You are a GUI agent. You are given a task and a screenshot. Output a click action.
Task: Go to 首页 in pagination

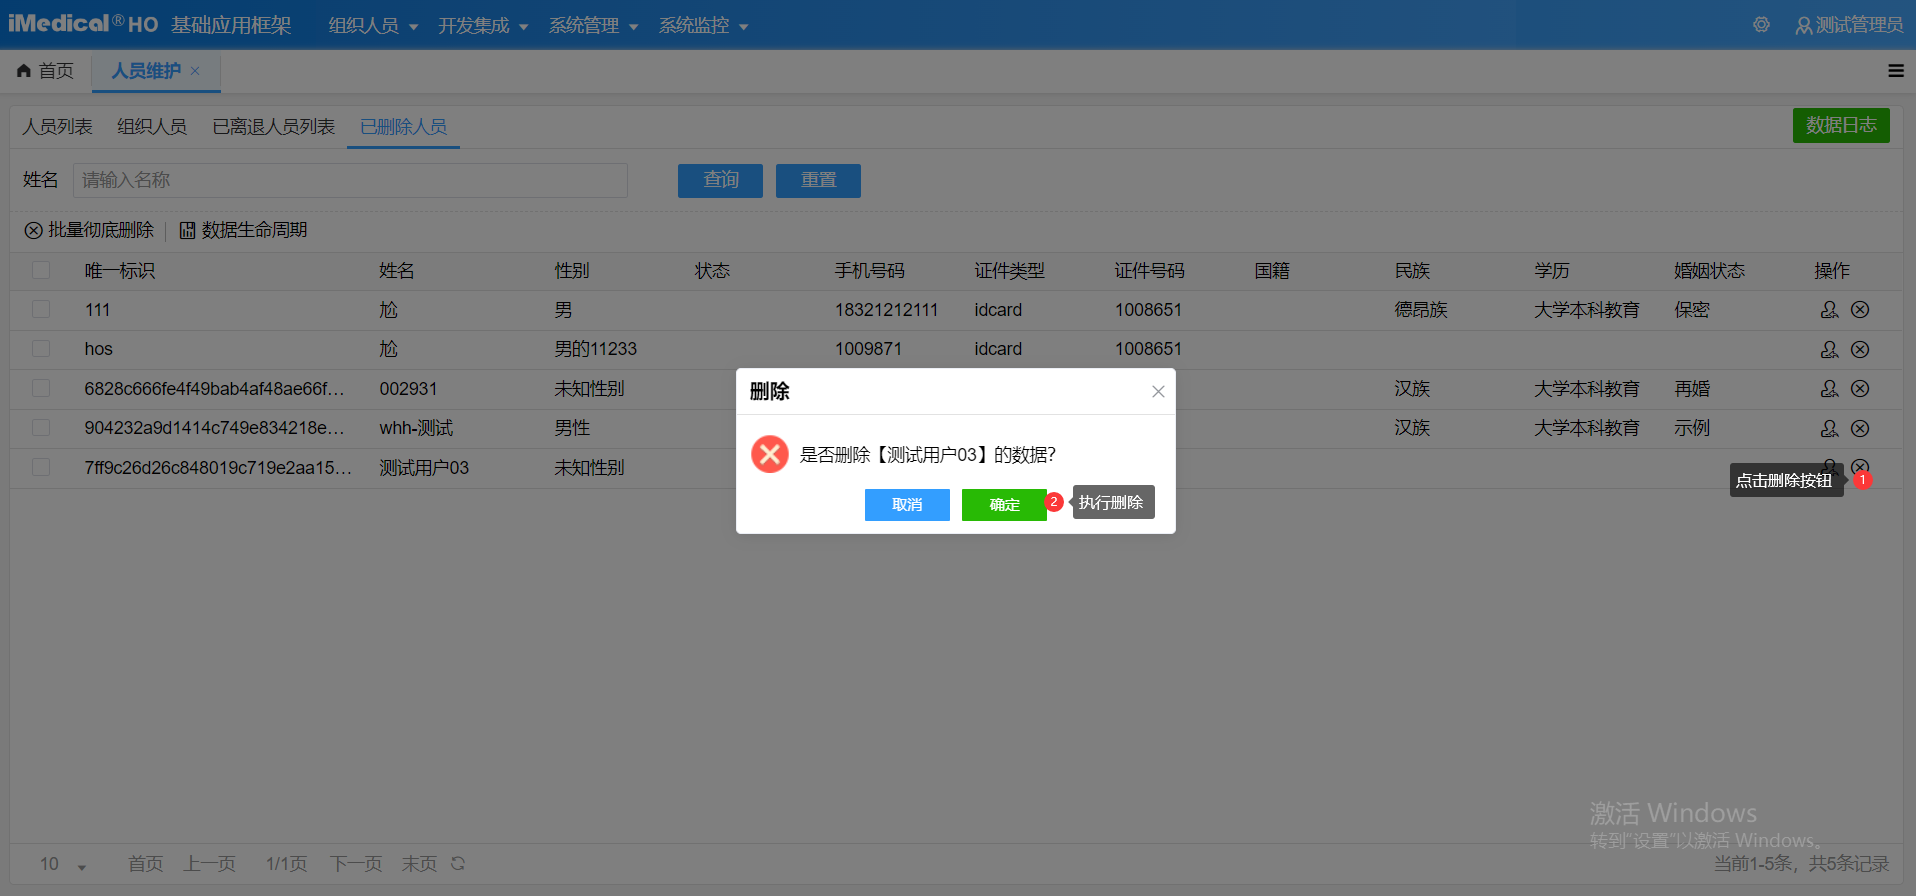(x=146, y=864)
